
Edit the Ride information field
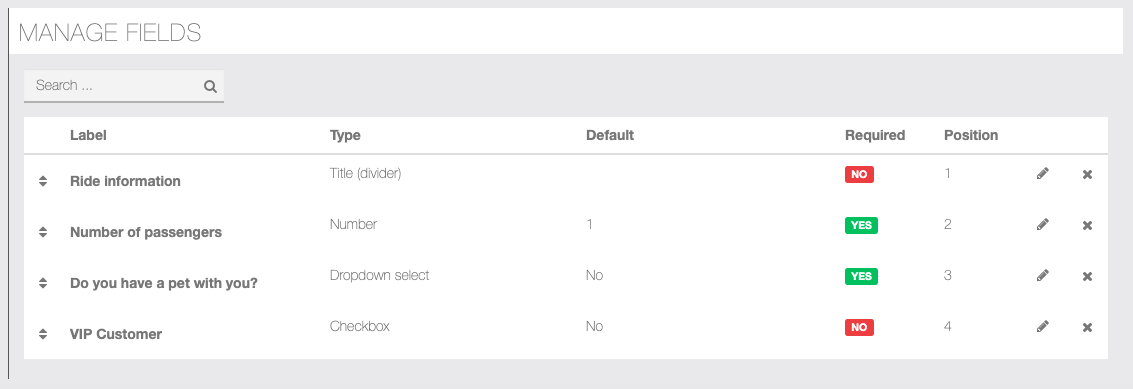click(1042, 174)
